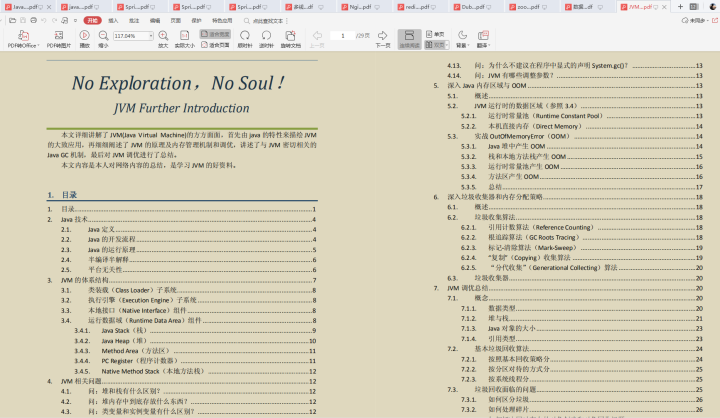The width and height of the screenshot is (720, 418).
Task: Open TOC entry 6.2.2 GC Roots Tracing
Action: [582, 237]
